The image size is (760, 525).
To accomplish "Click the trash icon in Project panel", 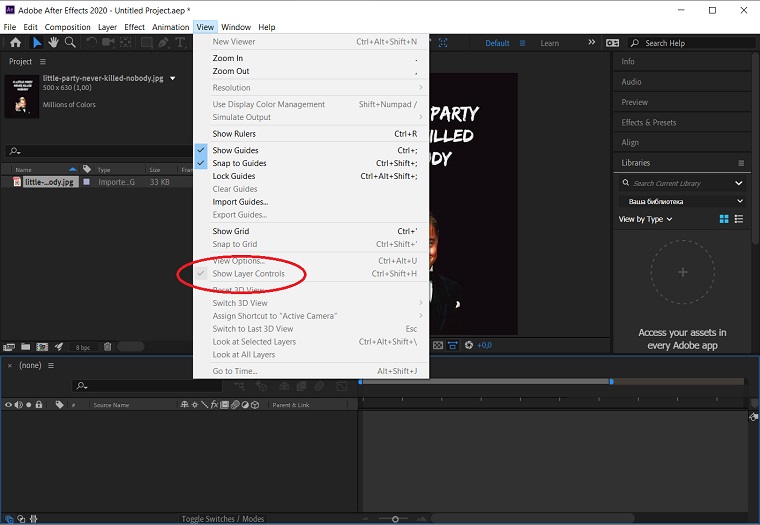I will pyautogui.click(x=107, y=346).
